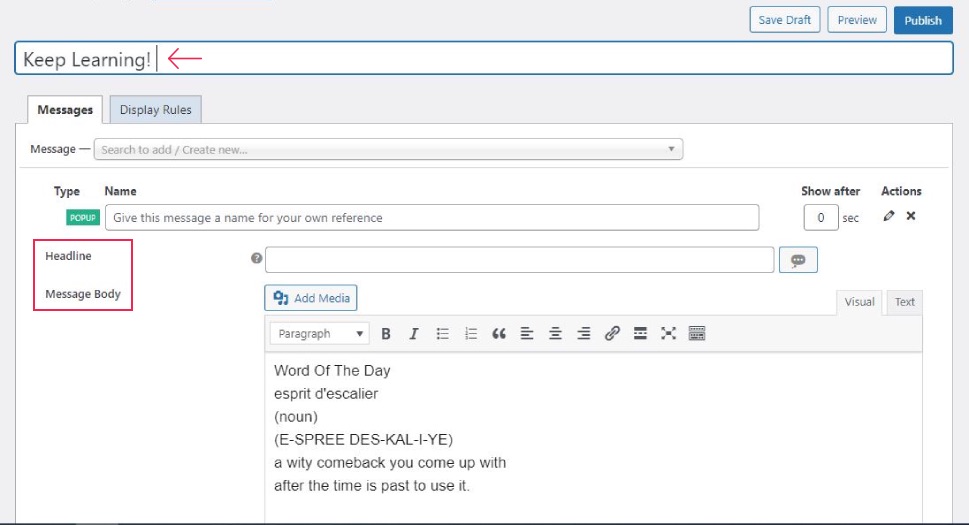Click the 'Actions' column header
The height and width of the screenshot is (525, 969).
tap(901, 191)
